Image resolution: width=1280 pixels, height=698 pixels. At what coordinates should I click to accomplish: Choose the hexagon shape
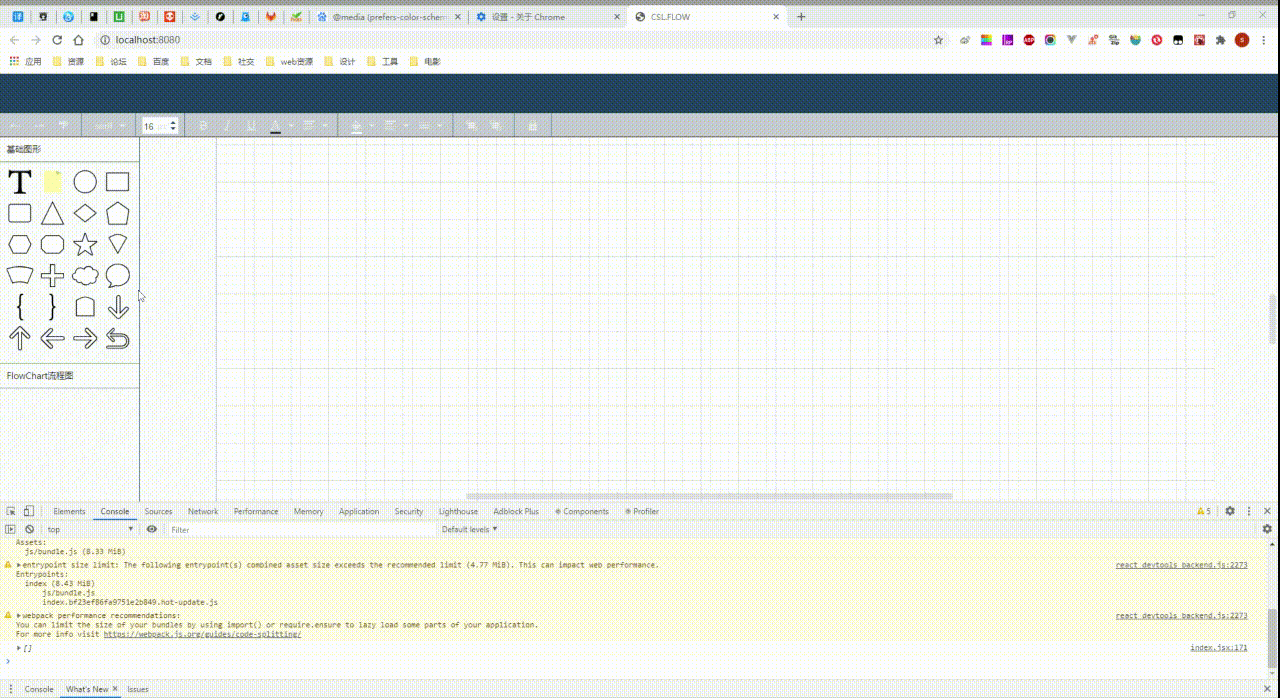20,244
